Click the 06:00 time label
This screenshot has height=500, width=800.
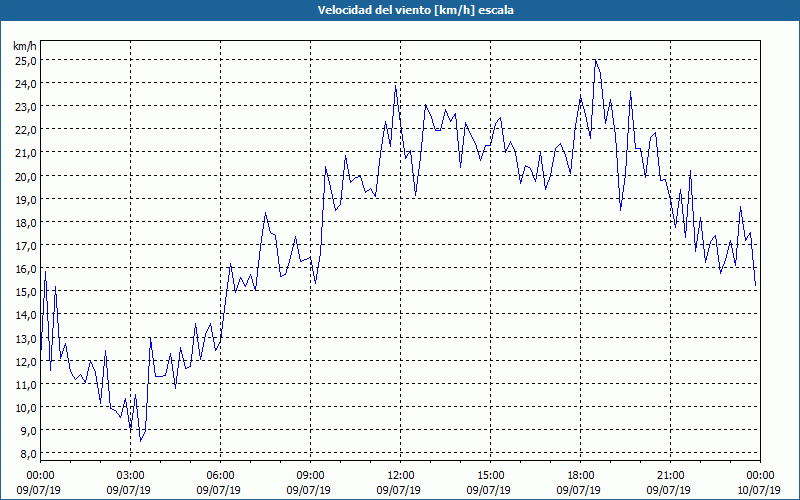[220, 476]
